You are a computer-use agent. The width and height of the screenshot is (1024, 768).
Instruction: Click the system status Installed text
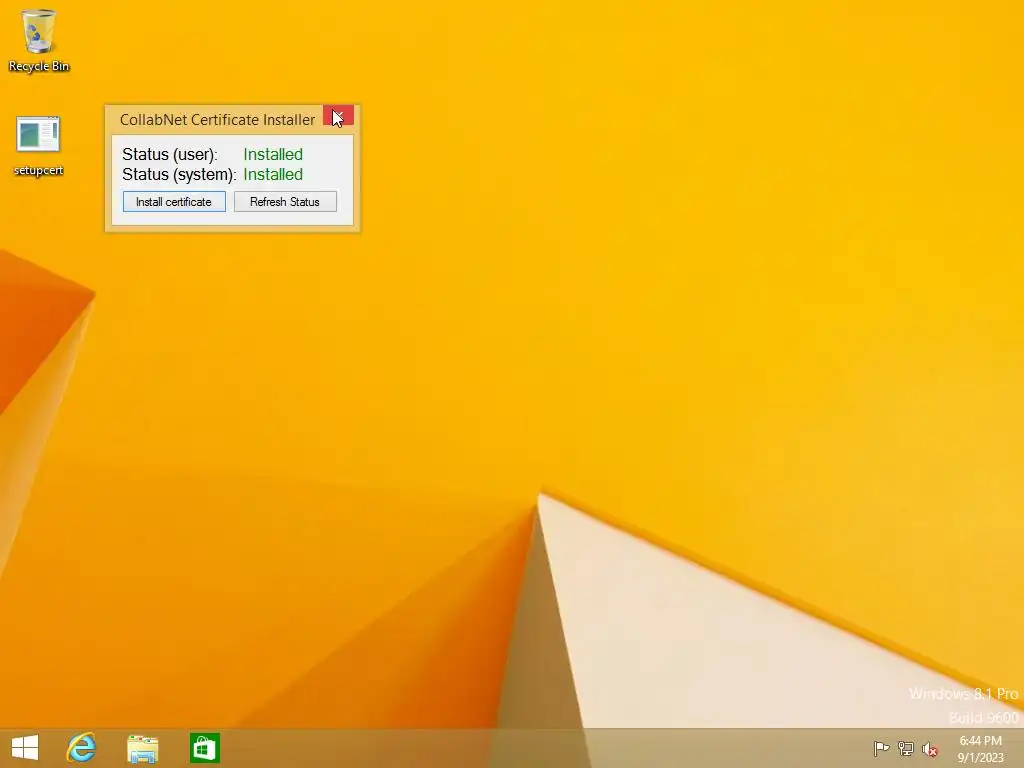(273, 174)
